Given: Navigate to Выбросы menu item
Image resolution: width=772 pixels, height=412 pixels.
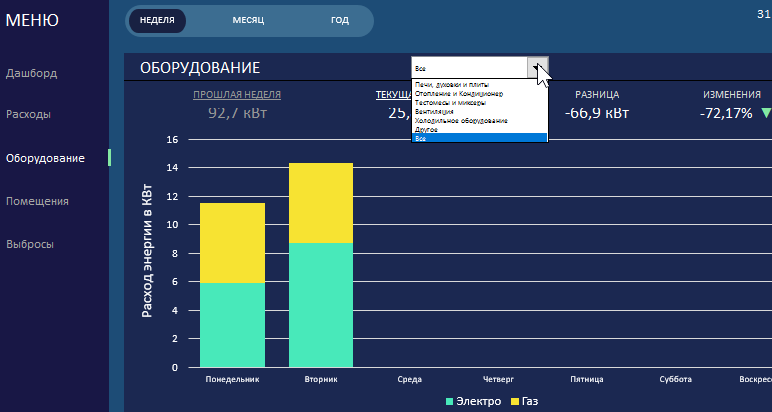Looking at the screenshot, I should pos(30,244).
